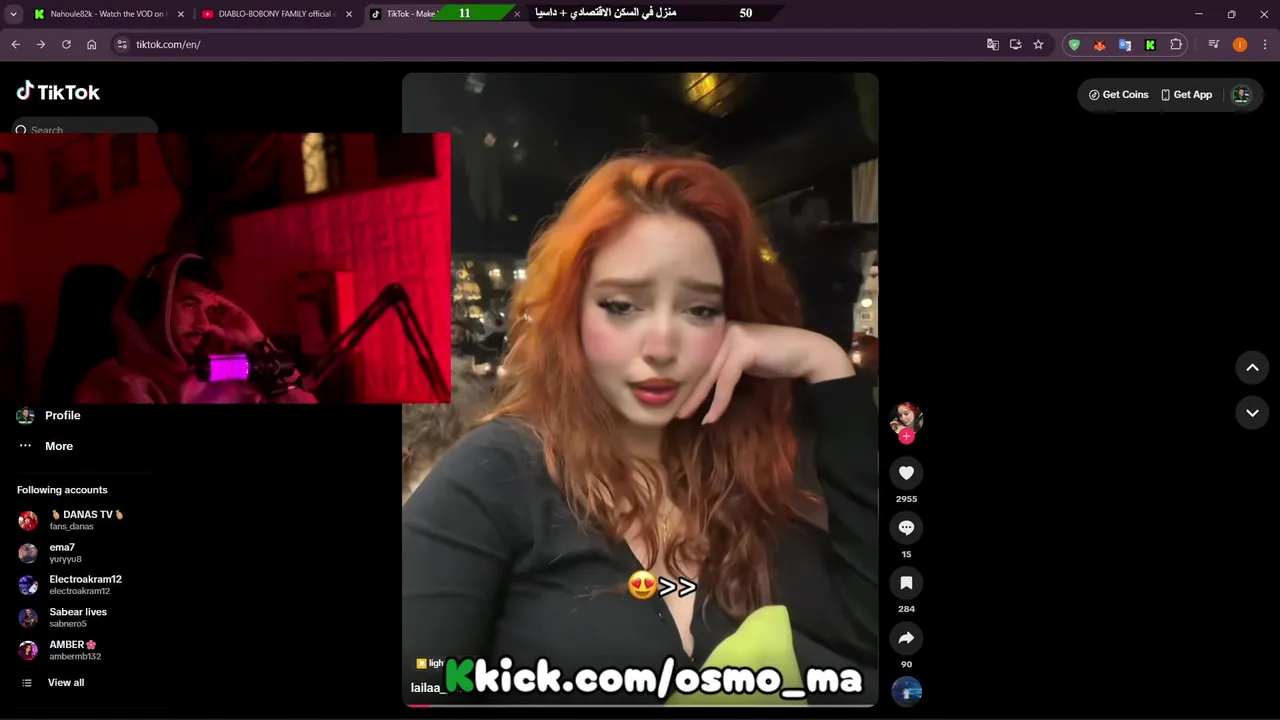Click the install app icon in address bar
Screen dimensions: 1280x720
click(1015, 45)
